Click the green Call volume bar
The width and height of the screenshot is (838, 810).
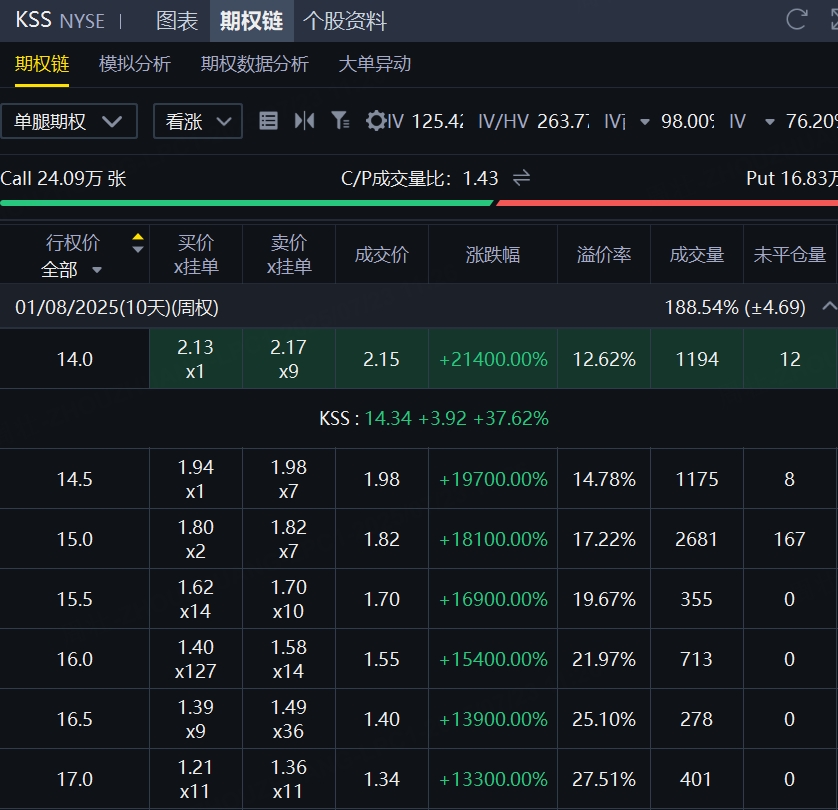[246, 203]
